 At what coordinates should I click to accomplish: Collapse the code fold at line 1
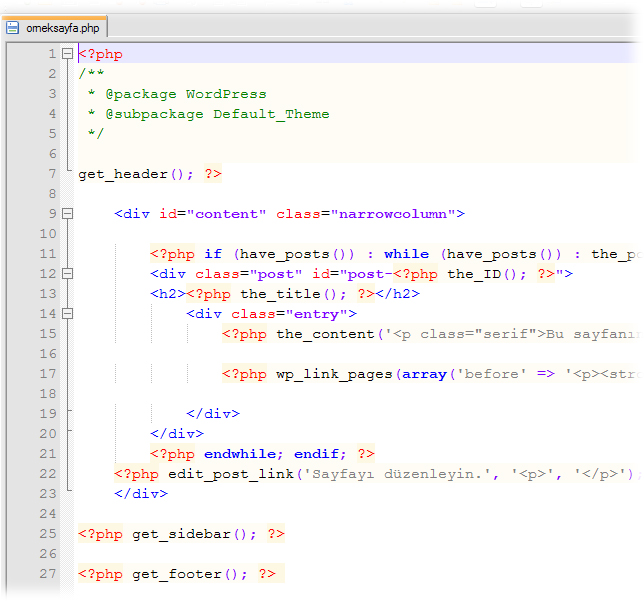67,54
